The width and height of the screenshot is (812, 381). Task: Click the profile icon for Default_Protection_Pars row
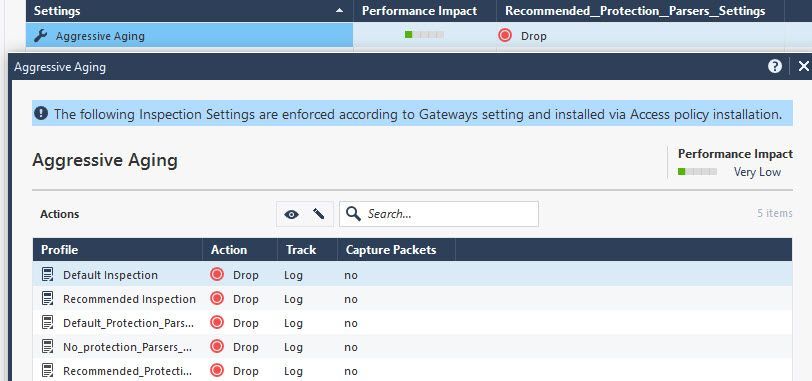48,323
